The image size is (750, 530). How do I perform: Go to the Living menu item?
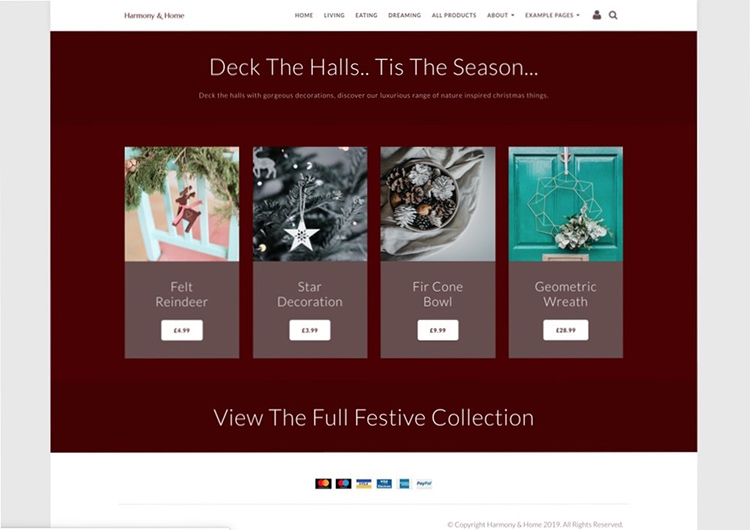tap(334, 15)
